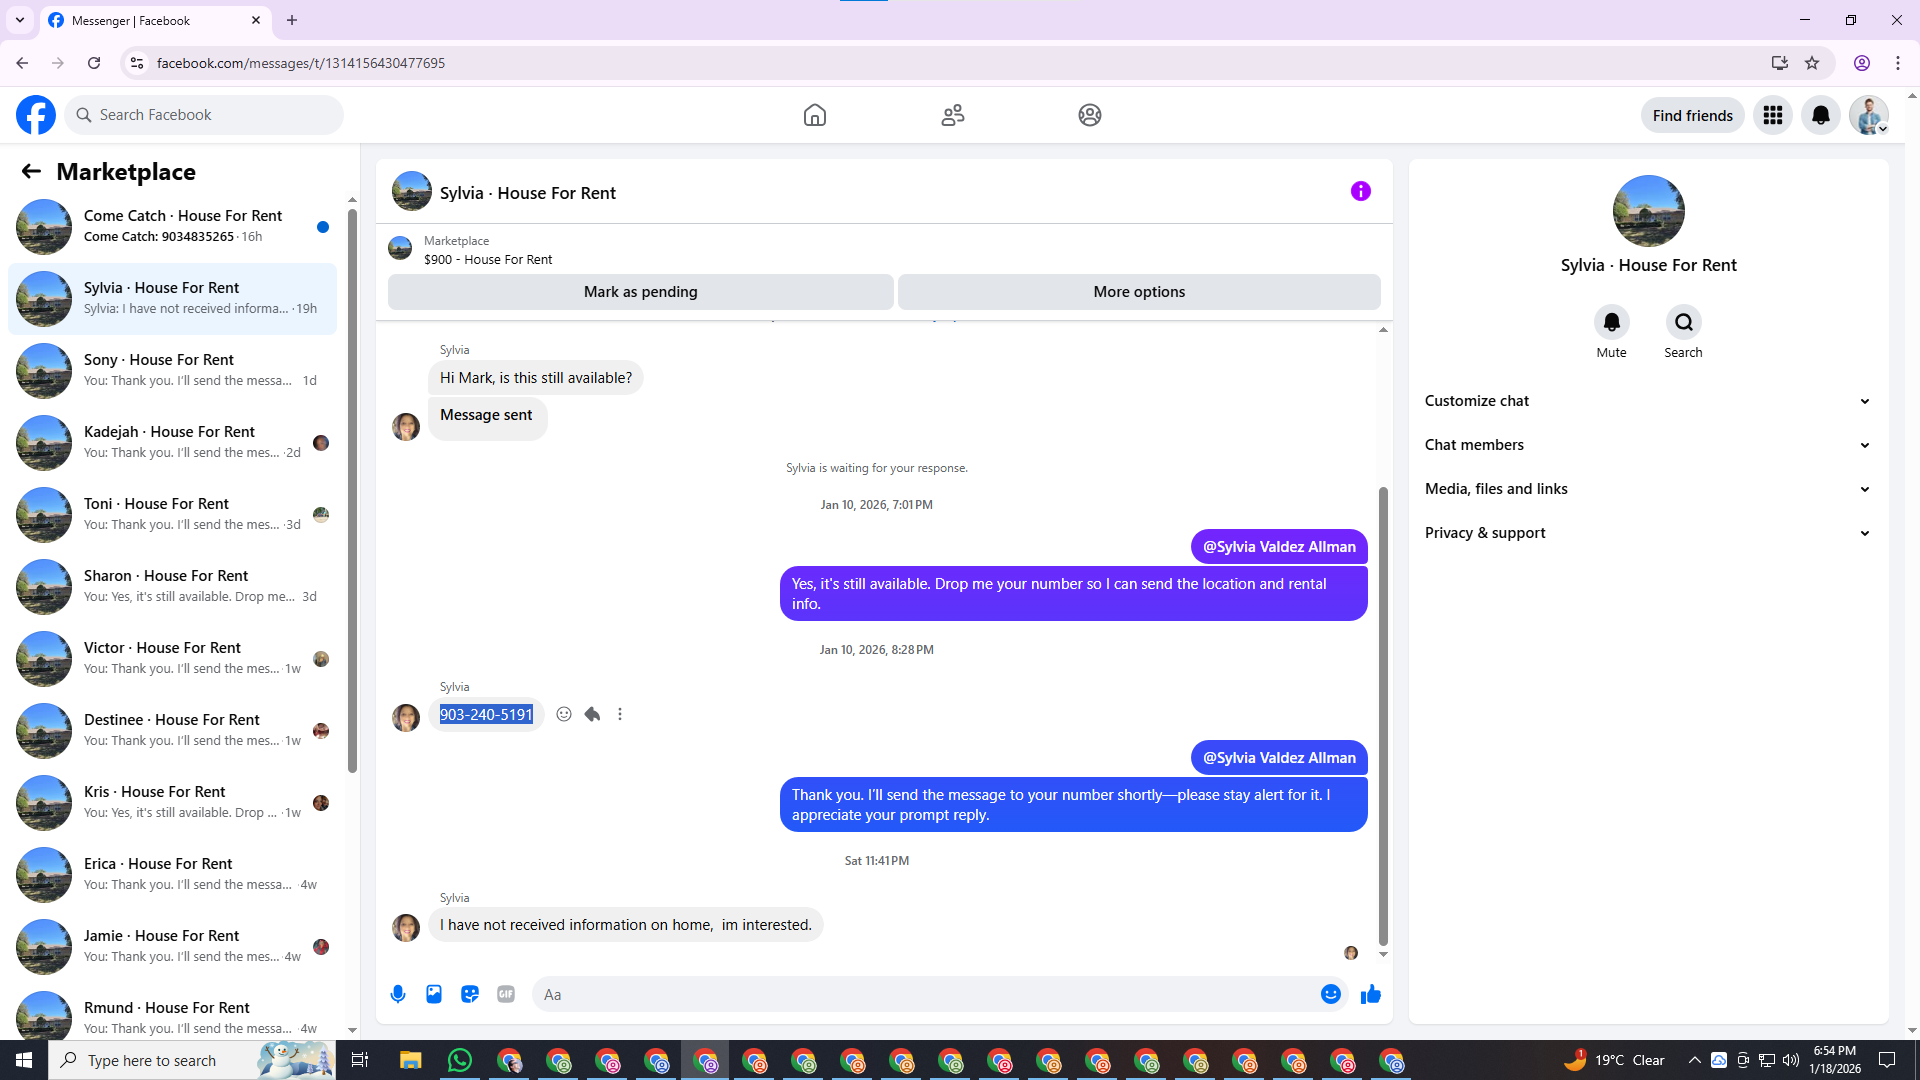This screenshot has width=1920, height=1080.
Task: React to Sylvia's phone number message
Action: [564, 714]
